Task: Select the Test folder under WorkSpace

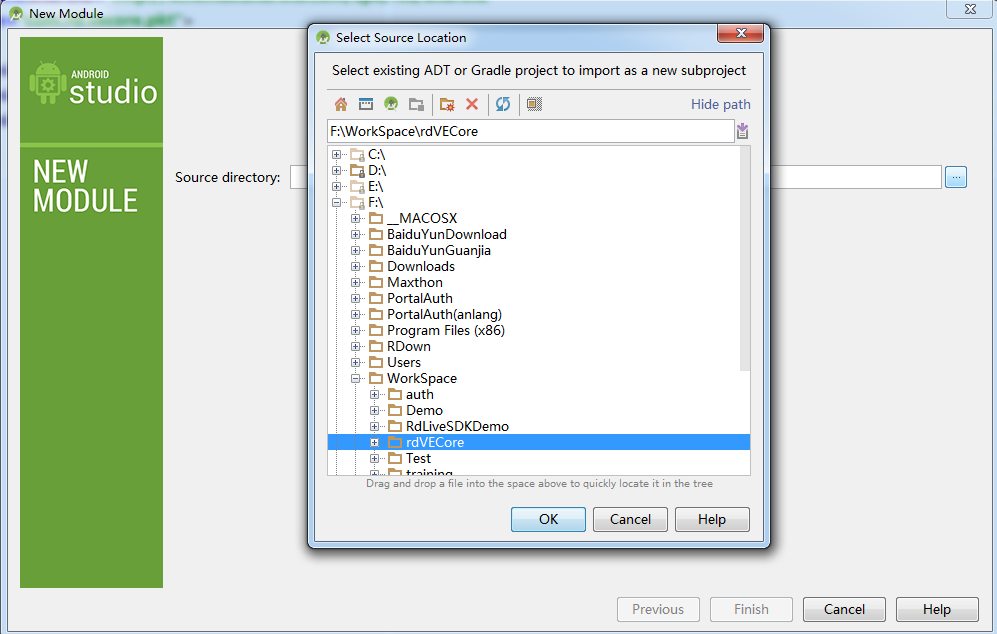Action: point(418,458)
